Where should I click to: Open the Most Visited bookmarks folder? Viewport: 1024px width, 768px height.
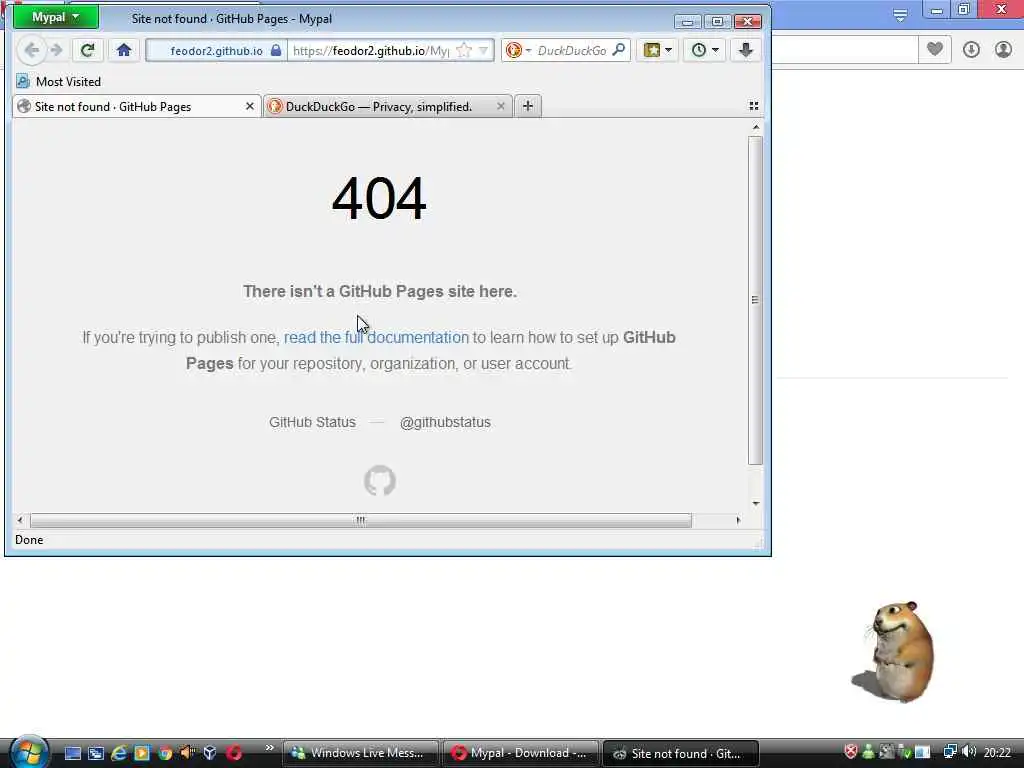(x=58, y=82)
